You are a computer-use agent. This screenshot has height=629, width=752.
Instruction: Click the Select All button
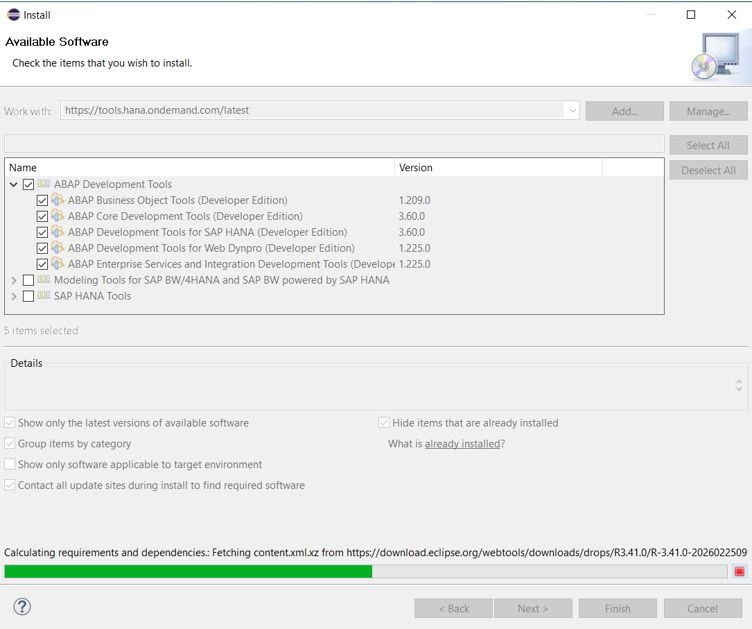point(708,145)
